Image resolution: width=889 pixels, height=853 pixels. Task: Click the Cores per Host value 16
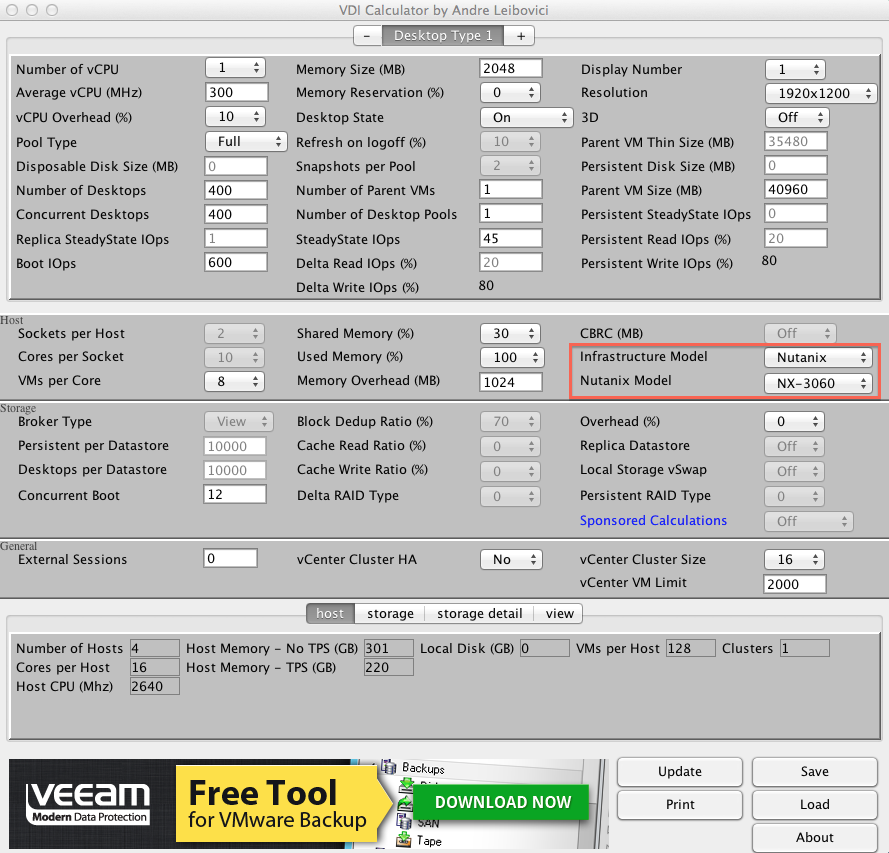(154, 667)
